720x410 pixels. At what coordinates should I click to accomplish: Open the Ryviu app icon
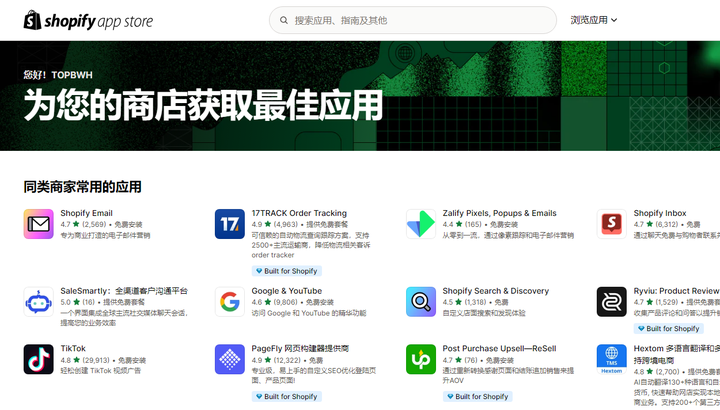pyautogui.click(x=612, y=302)
